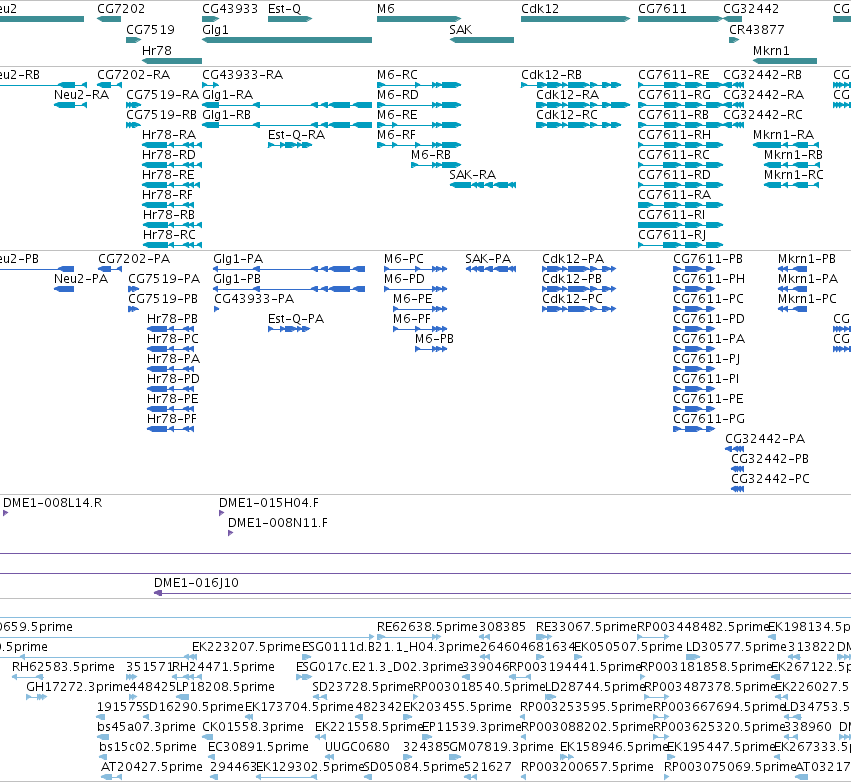Click the Hr78-RF transcript label

click(167, 194)
